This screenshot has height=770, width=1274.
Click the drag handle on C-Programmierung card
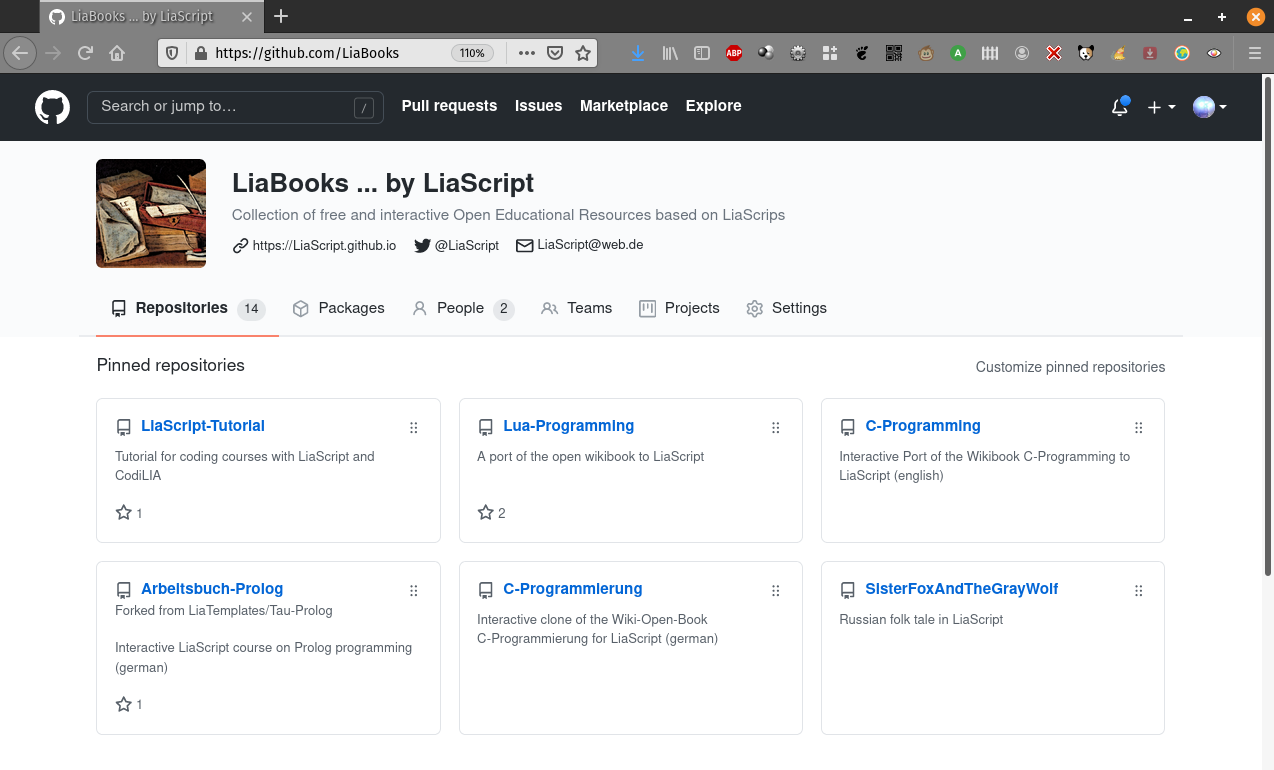[776, 591]
